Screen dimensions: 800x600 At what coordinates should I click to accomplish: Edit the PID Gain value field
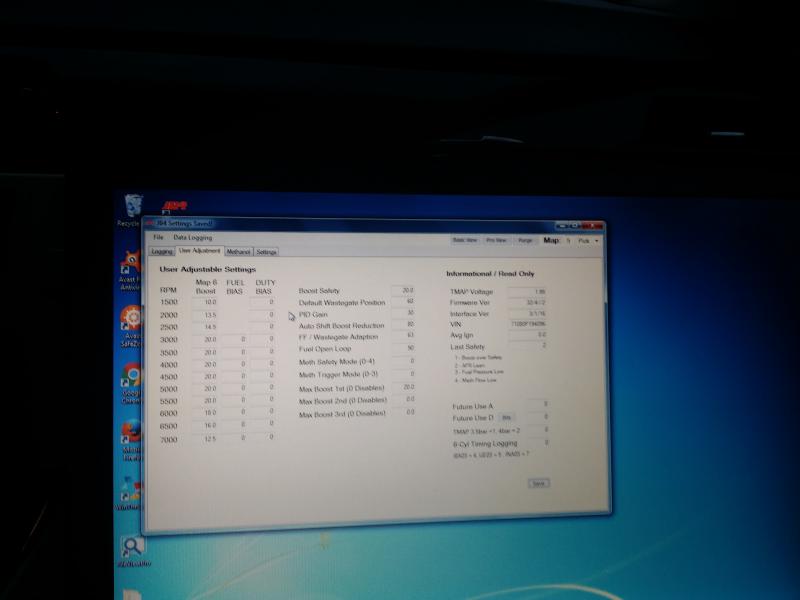[403, 313]
